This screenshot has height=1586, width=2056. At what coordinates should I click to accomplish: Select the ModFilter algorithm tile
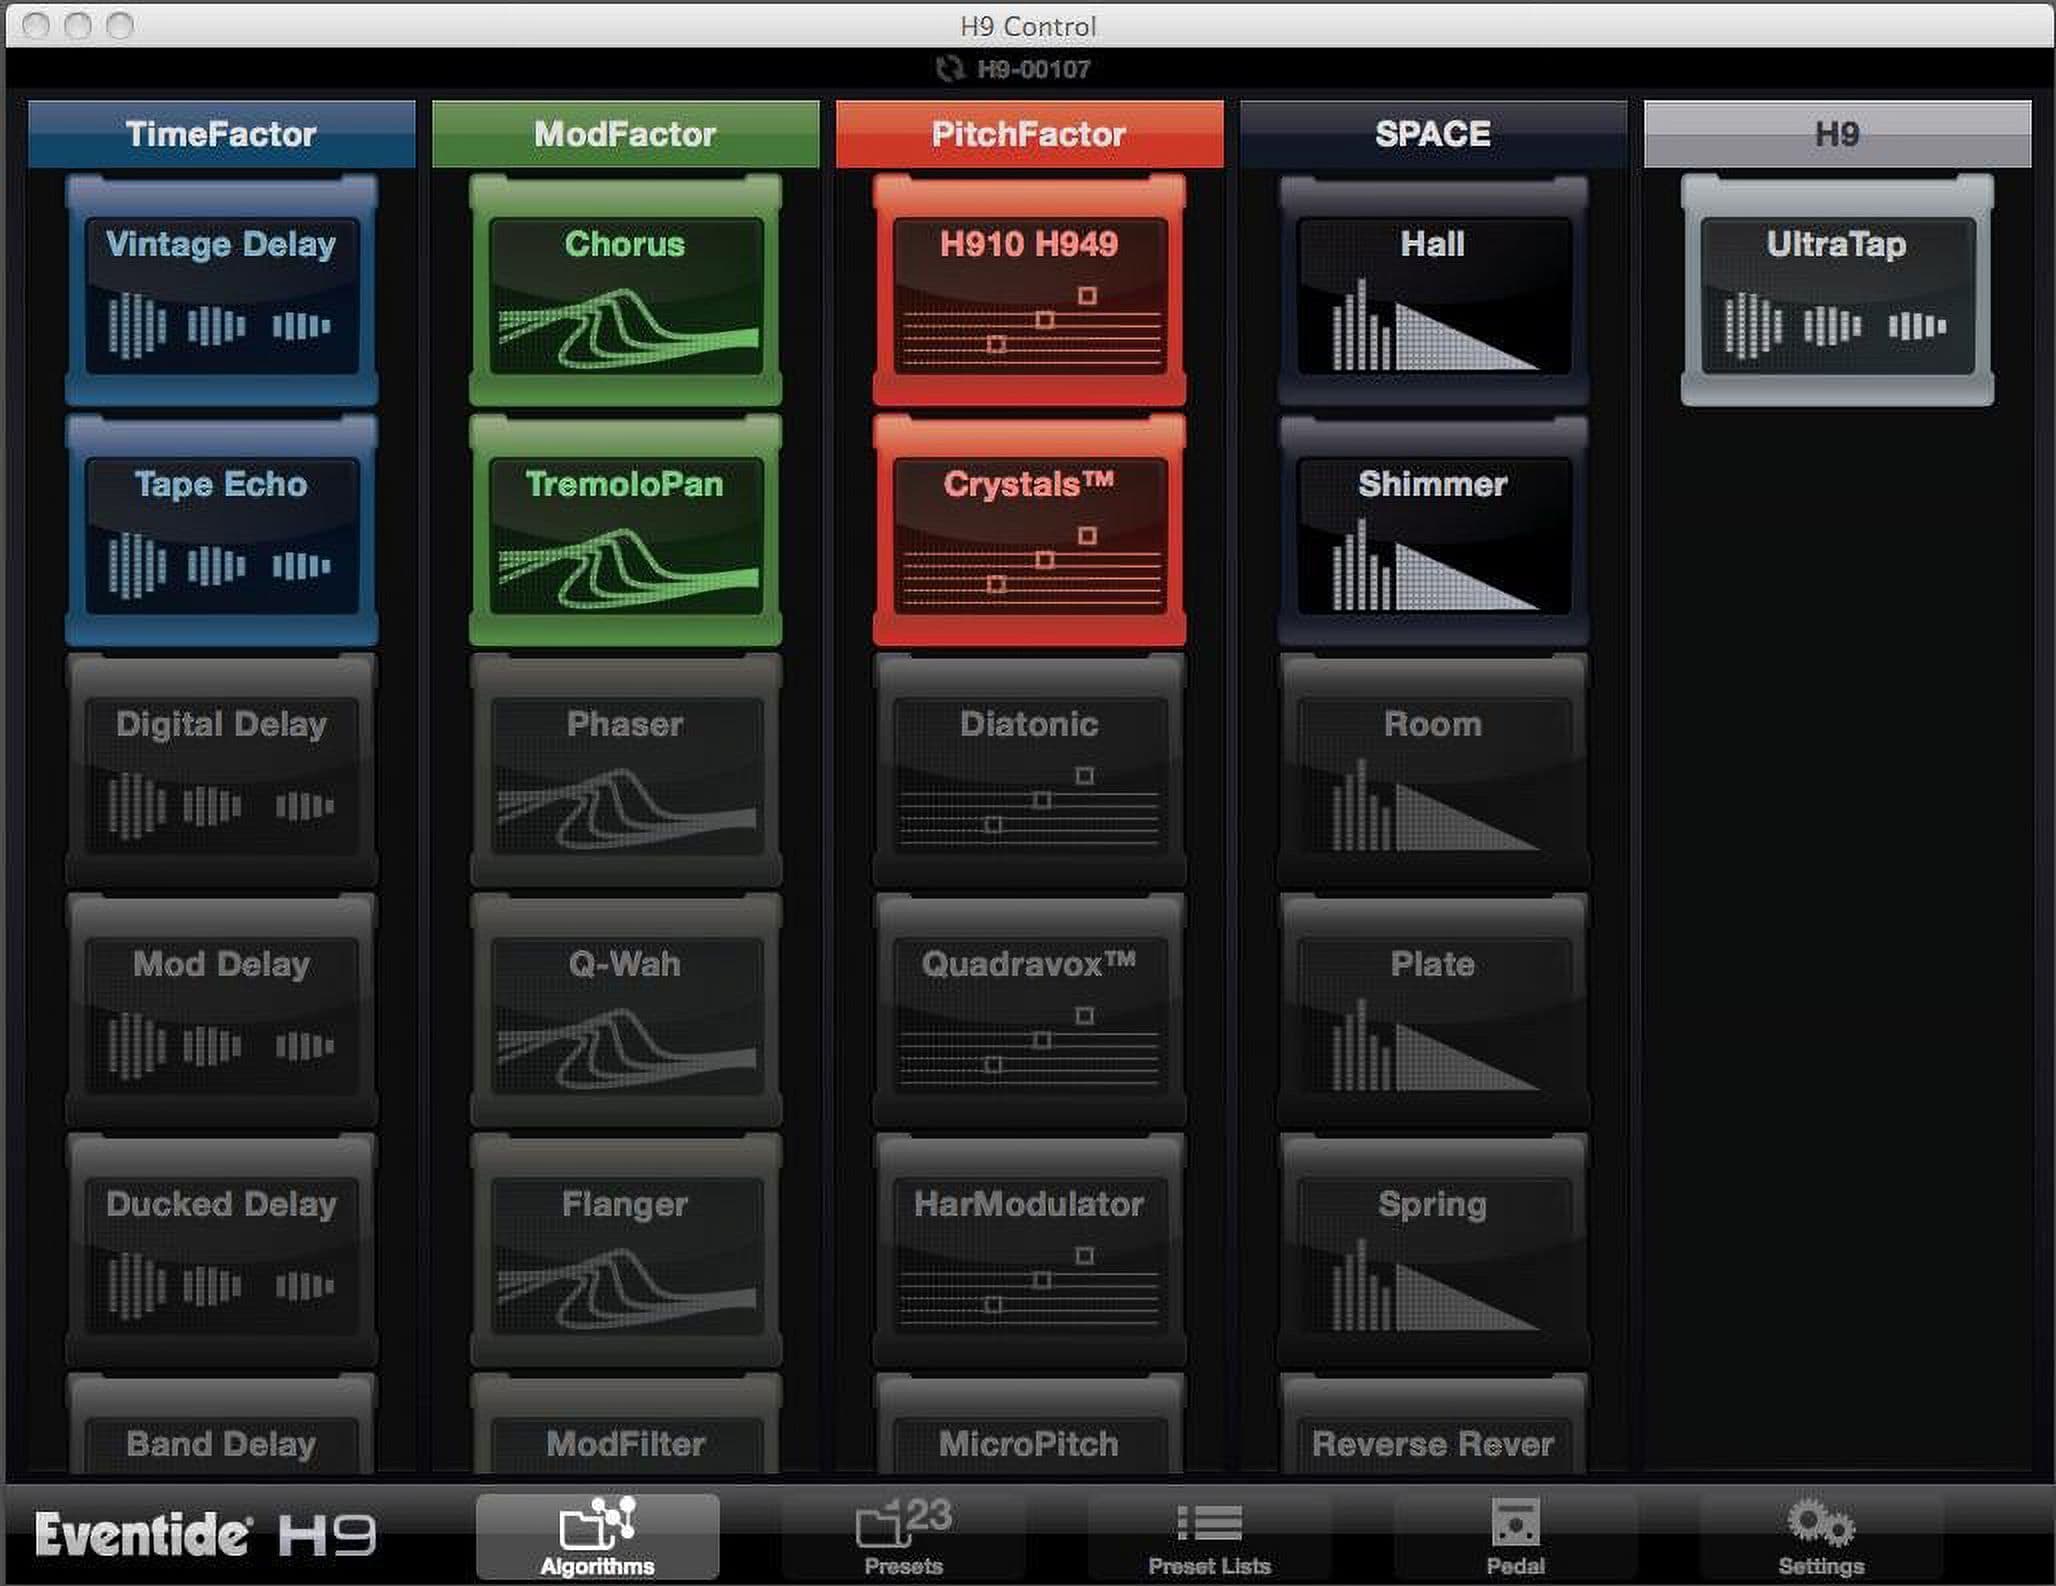pos(625,1424)
